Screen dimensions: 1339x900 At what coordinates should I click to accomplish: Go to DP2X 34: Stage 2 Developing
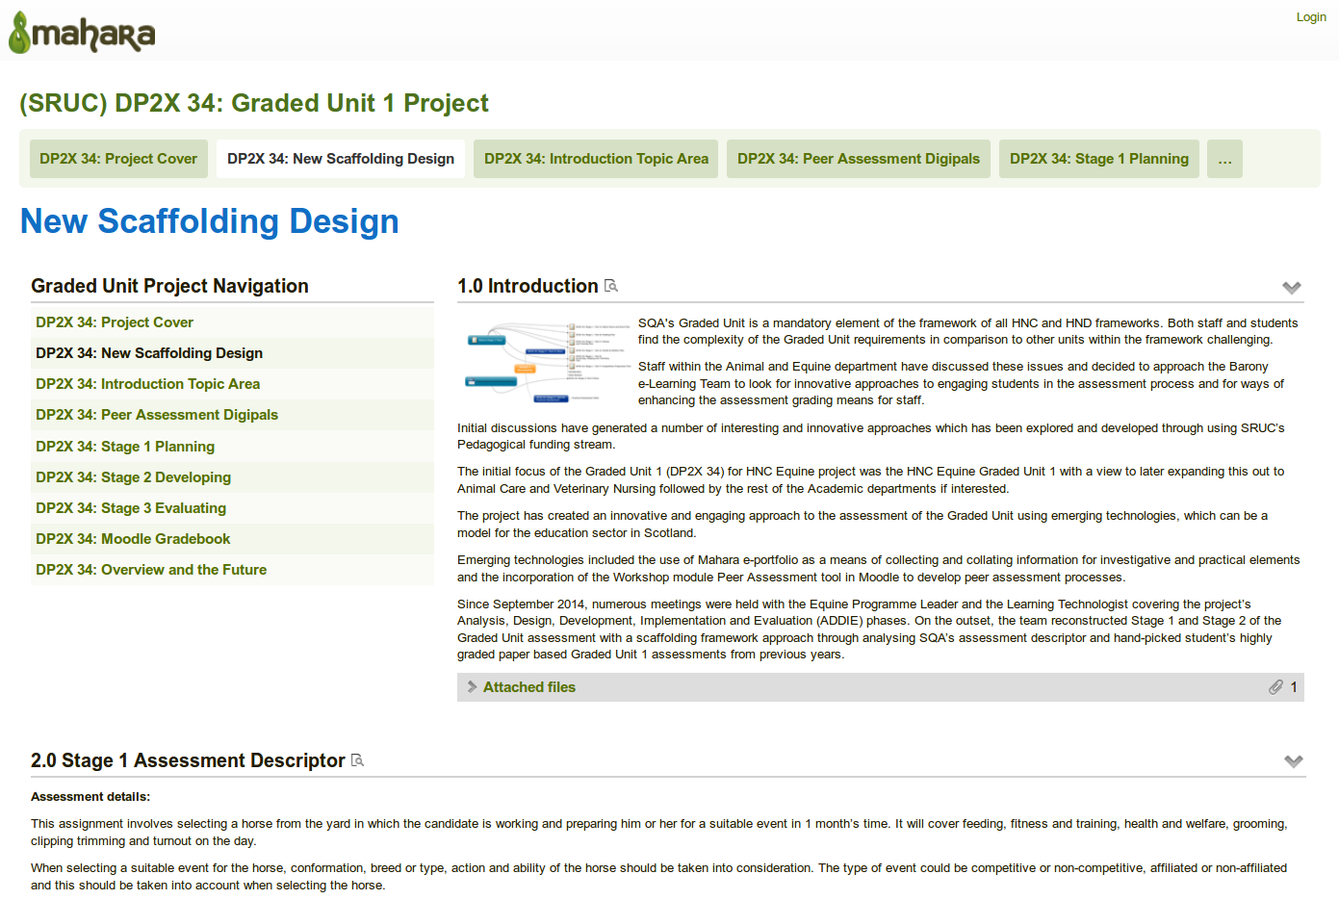[133, 477]
